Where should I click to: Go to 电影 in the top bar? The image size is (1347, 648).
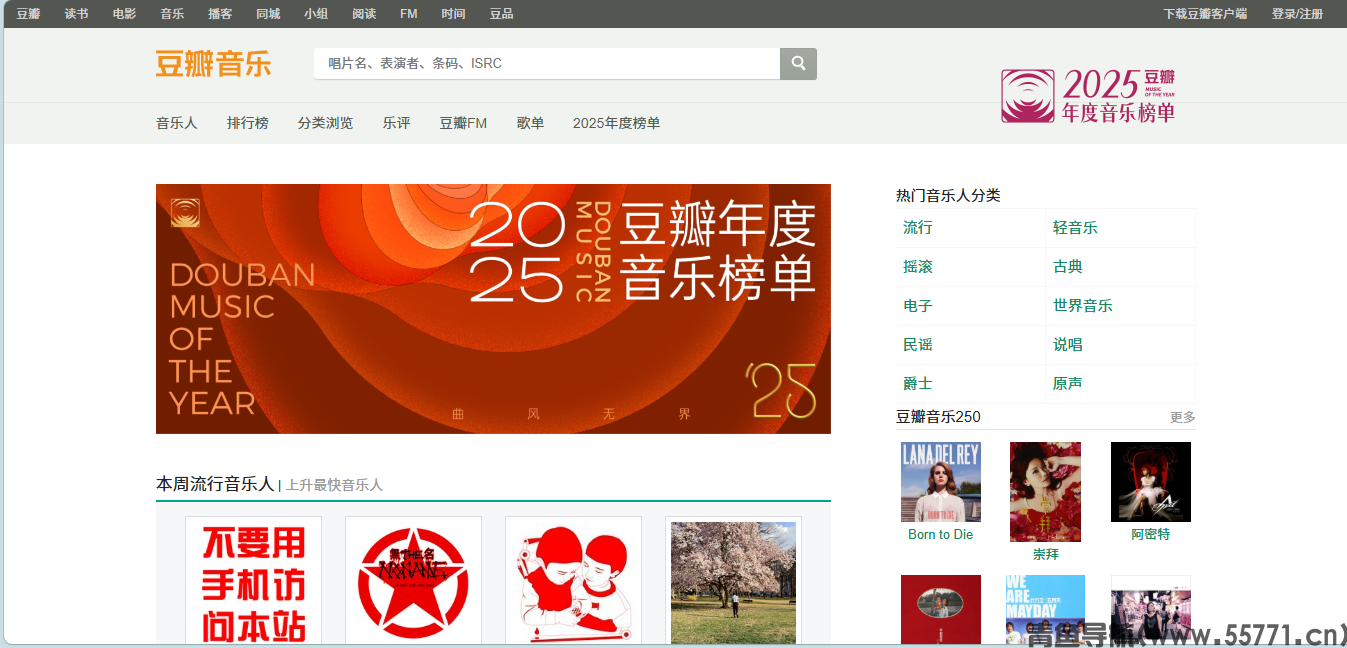coord(124,14)
